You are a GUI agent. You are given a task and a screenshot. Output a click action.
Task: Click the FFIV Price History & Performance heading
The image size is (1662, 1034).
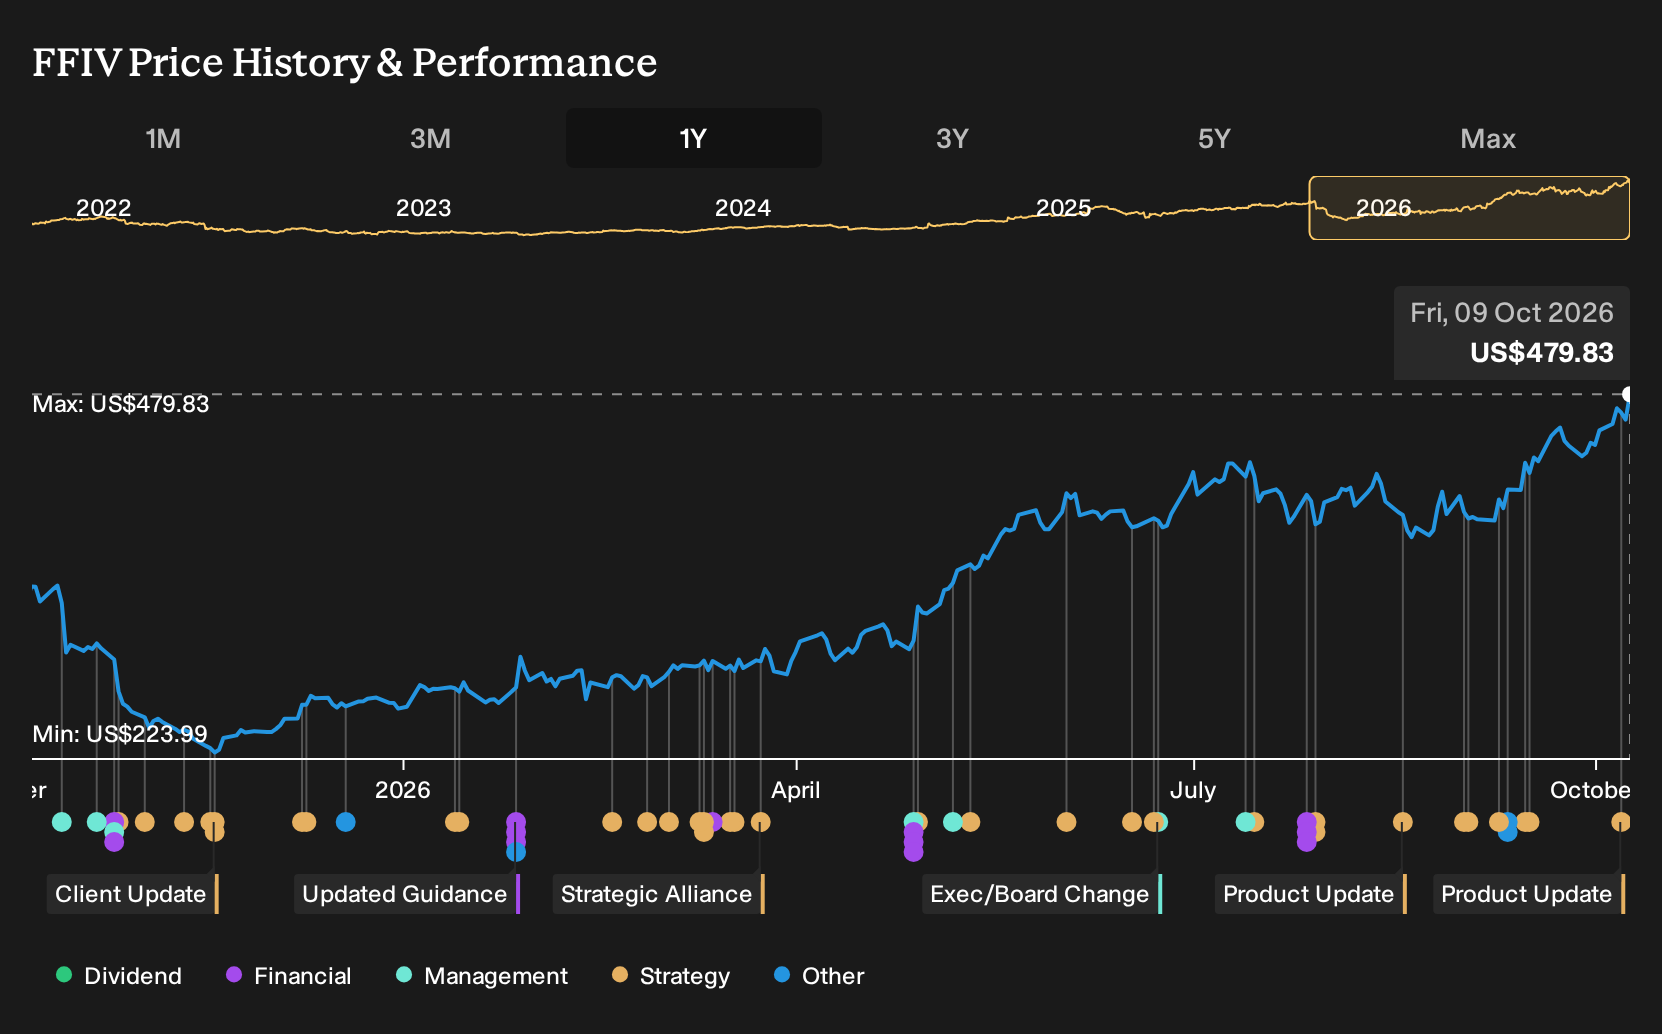pyautogui.click(x=345, y=62)
